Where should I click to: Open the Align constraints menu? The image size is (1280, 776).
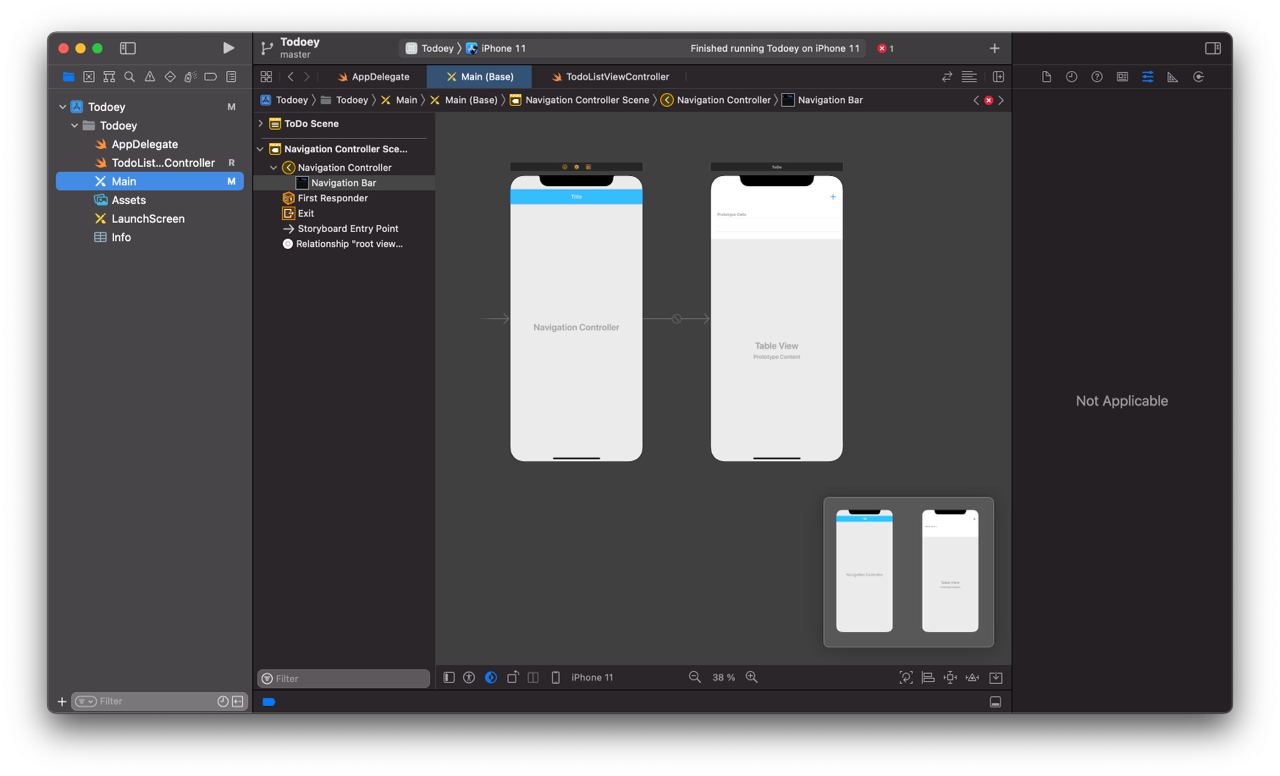pyautogui.click(x=928, y=677)
